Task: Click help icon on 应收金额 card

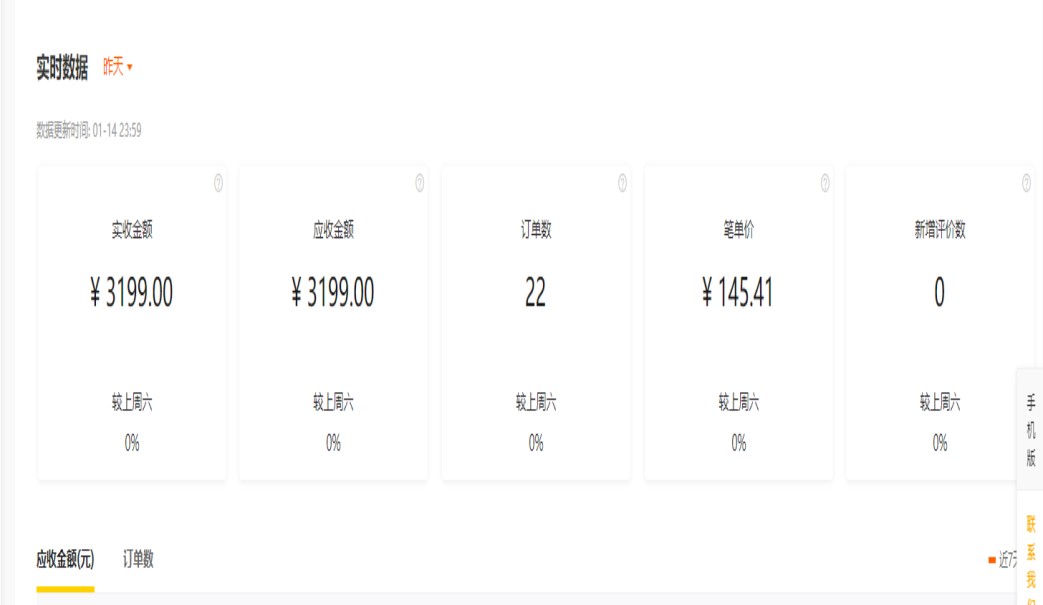Action: point(420,183)
